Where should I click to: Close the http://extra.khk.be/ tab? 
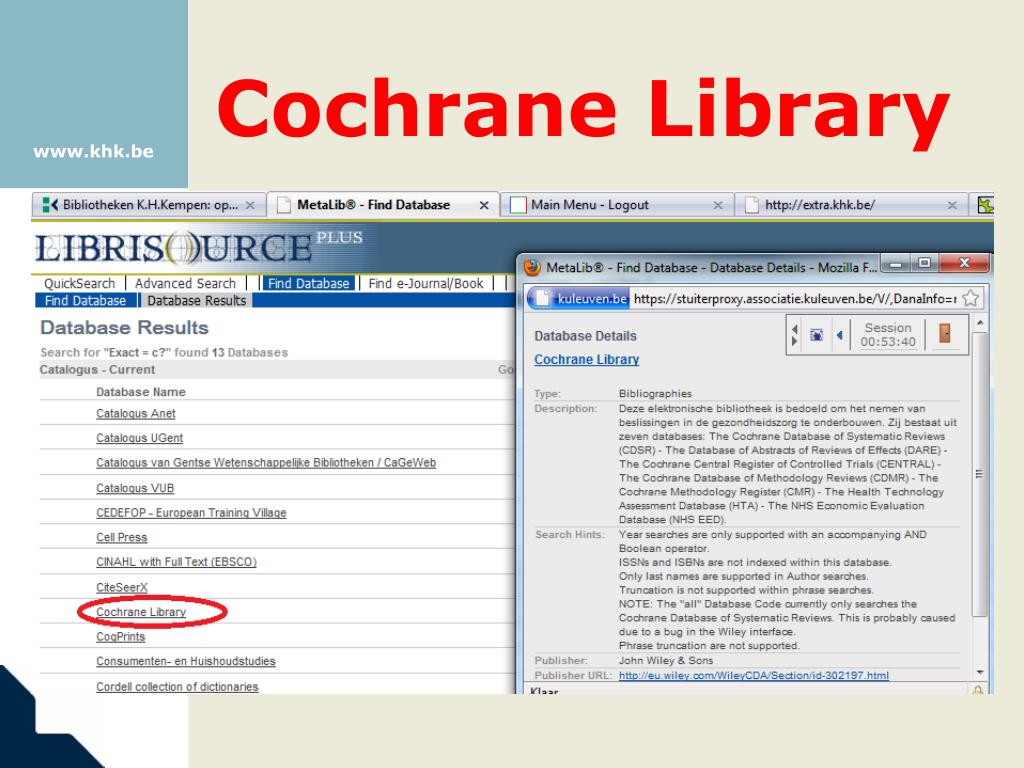(x=952, y=205)
